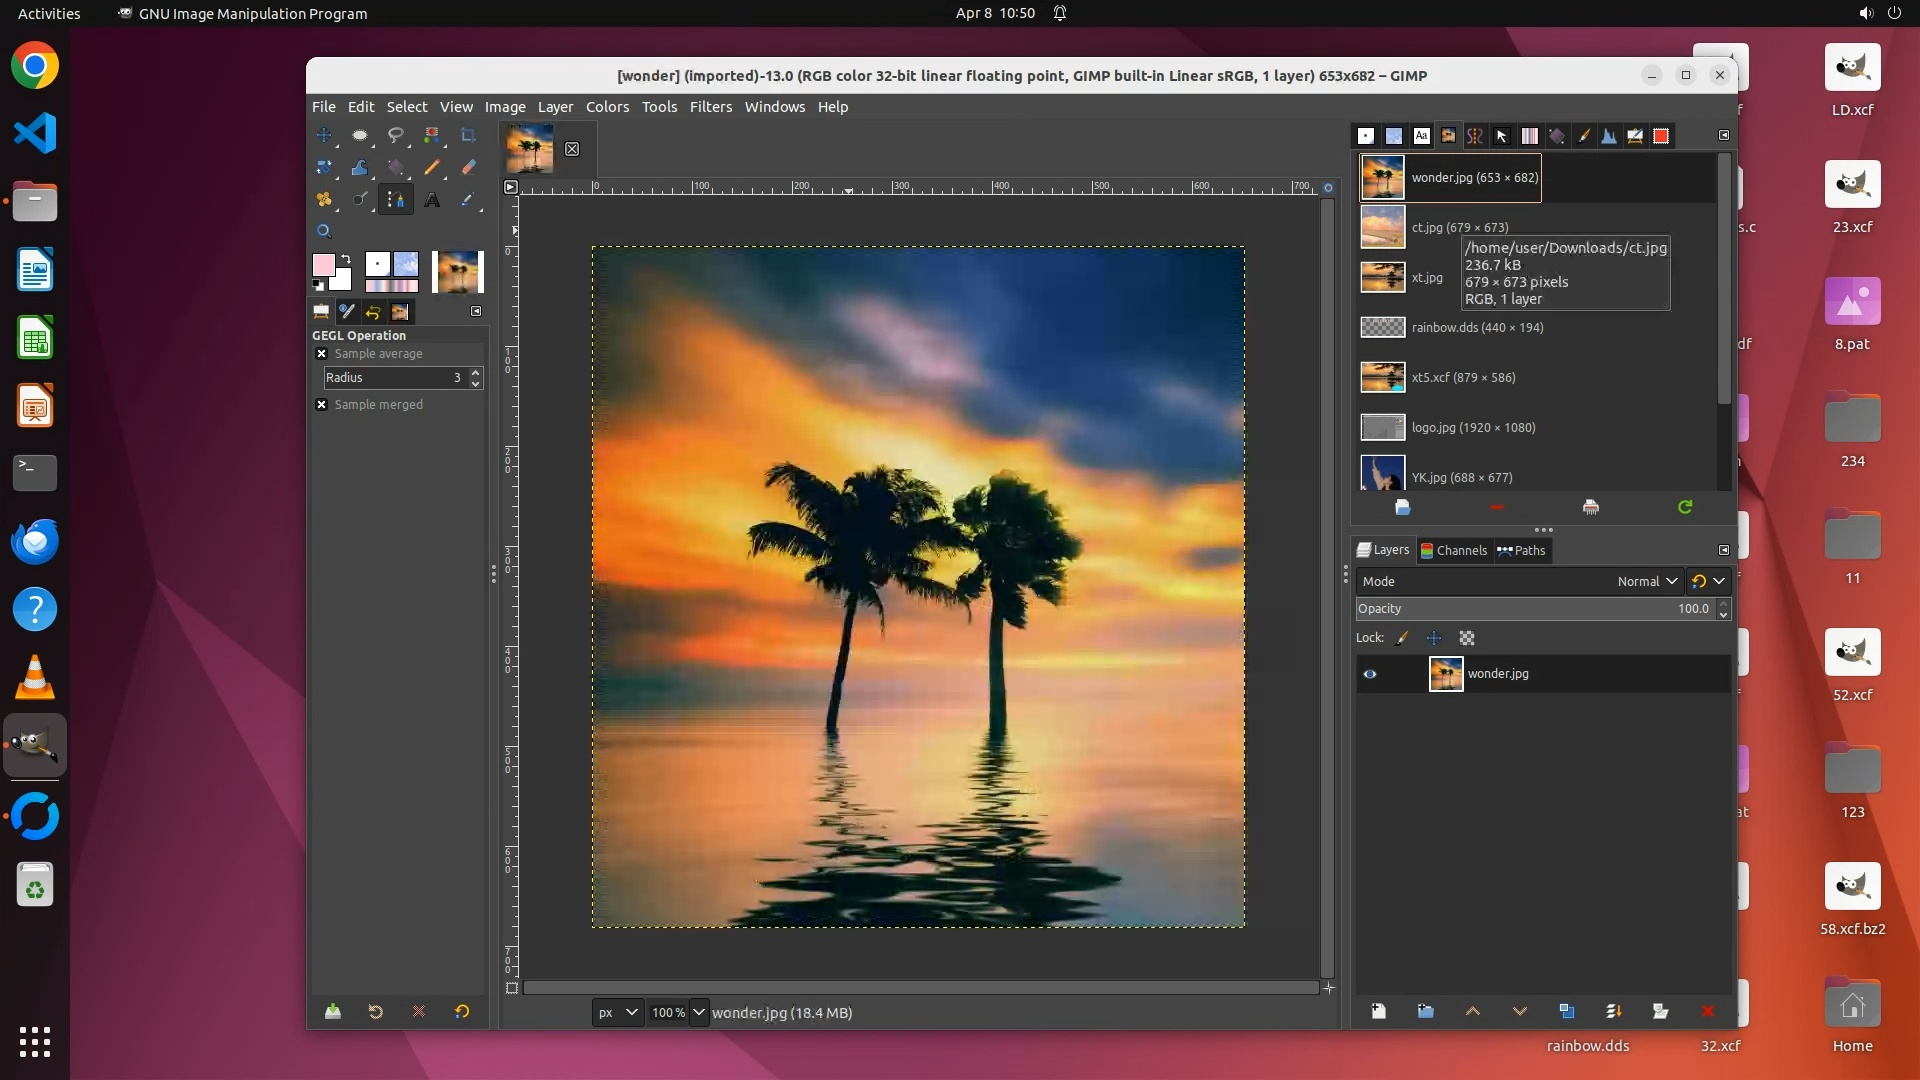
Task: Switch to the Channels tab
Action: tap(1454, 550)
